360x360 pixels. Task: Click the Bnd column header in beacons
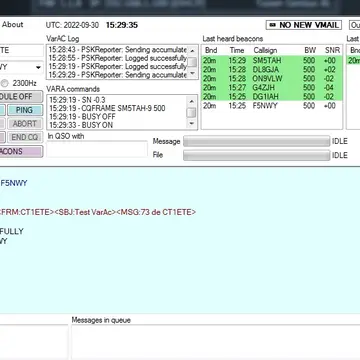[211, 50]
